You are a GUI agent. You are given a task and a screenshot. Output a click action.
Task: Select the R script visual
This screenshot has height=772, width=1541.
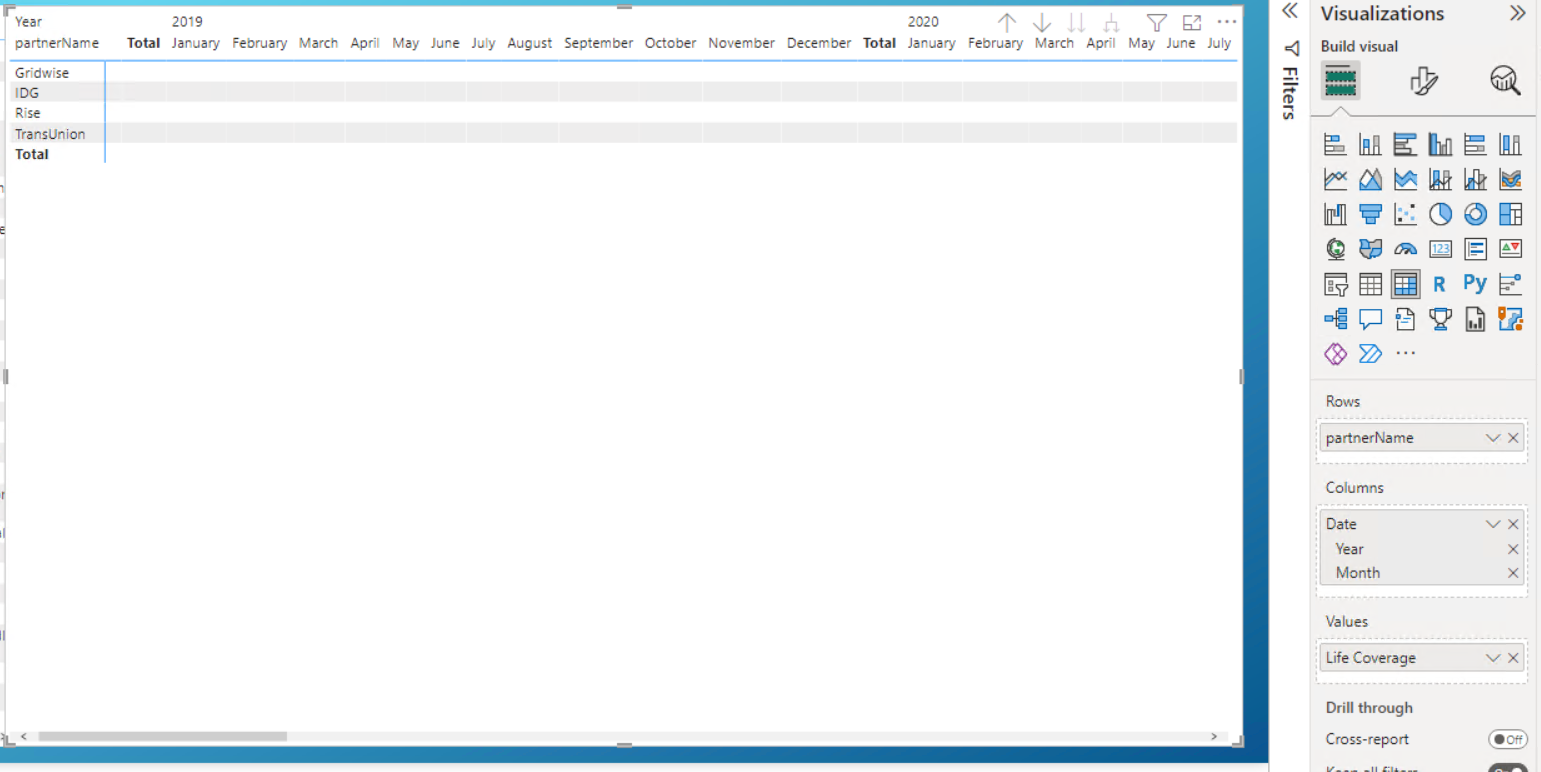(1440, 284)
